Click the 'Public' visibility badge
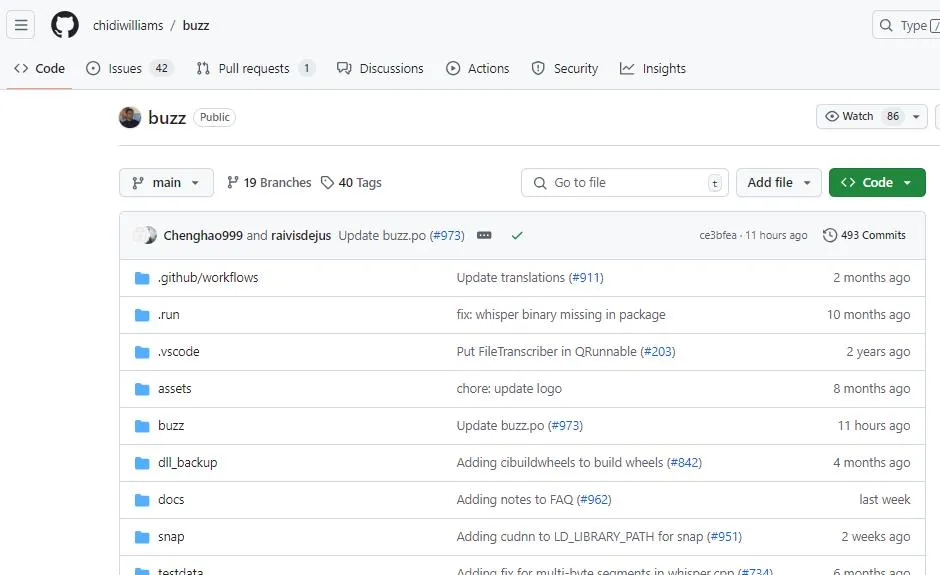940x575 pixels. pos(215,117)
